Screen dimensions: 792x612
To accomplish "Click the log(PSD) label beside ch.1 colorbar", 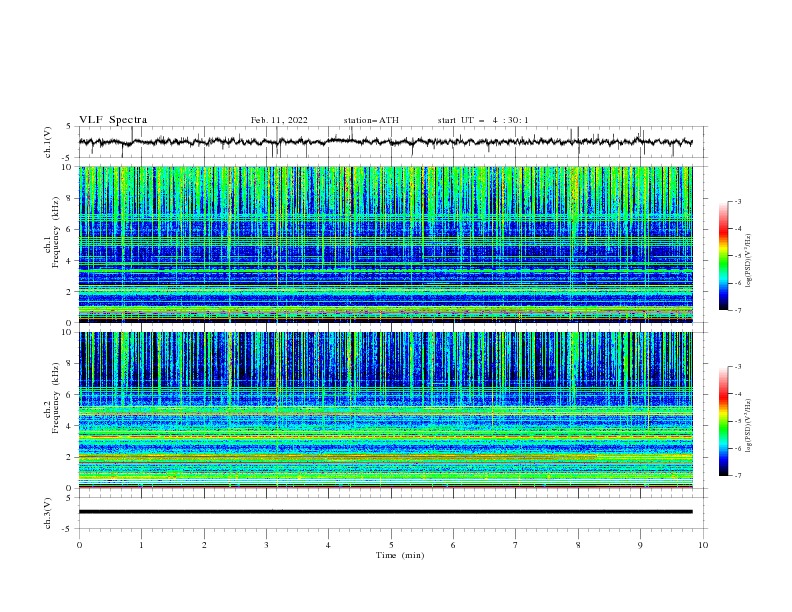I will coord(748,261).
